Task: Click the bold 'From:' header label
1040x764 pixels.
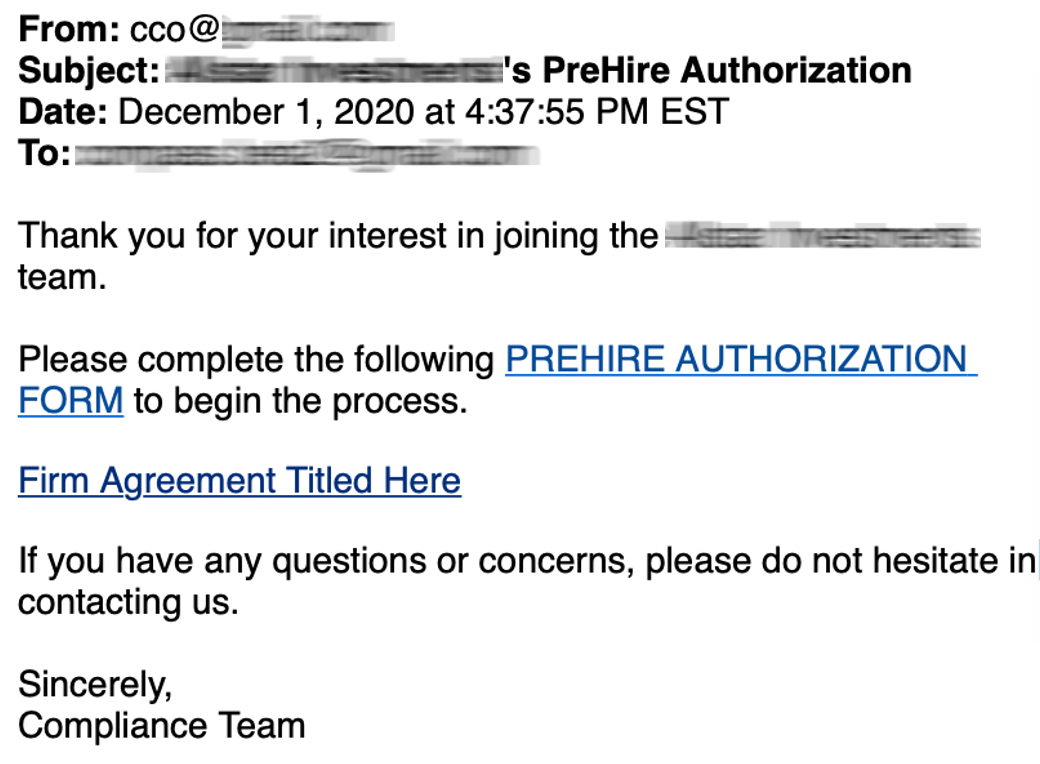Action: (x=69, y=30)
